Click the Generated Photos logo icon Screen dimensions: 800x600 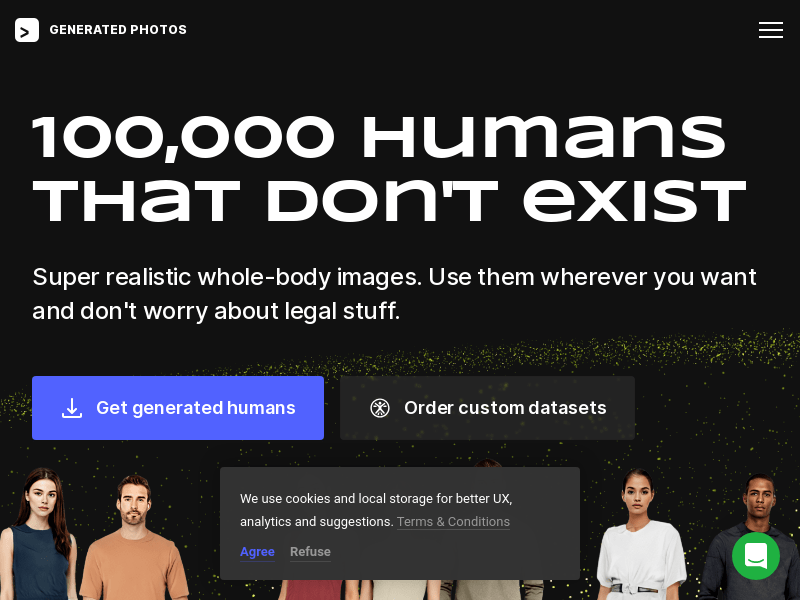click(27, 30)
